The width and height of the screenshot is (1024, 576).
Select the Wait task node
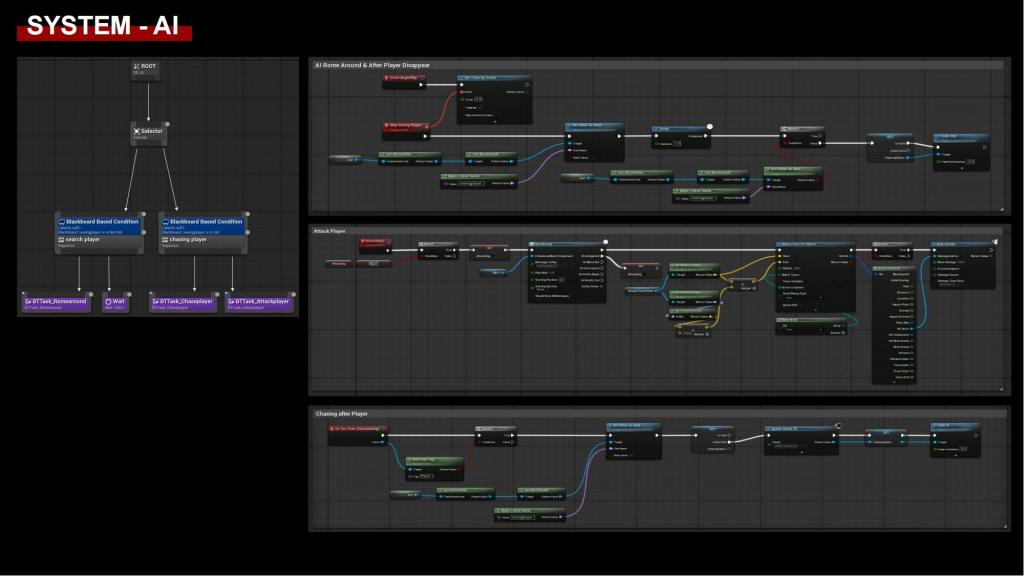(117, 302)
